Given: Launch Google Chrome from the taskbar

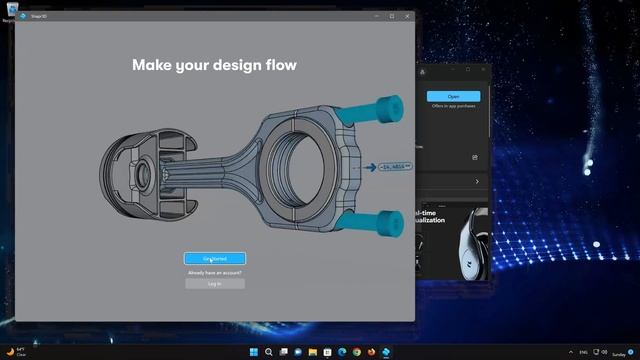Looking at the screenshot, I should point(357,352).
